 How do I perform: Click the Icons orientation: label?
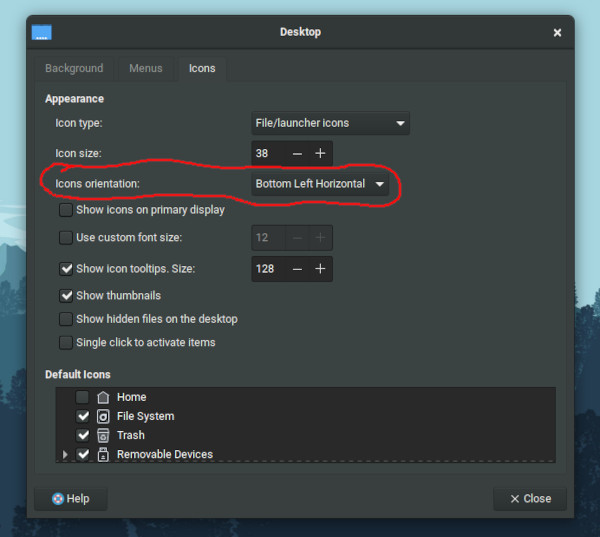(x=98, y=184)
